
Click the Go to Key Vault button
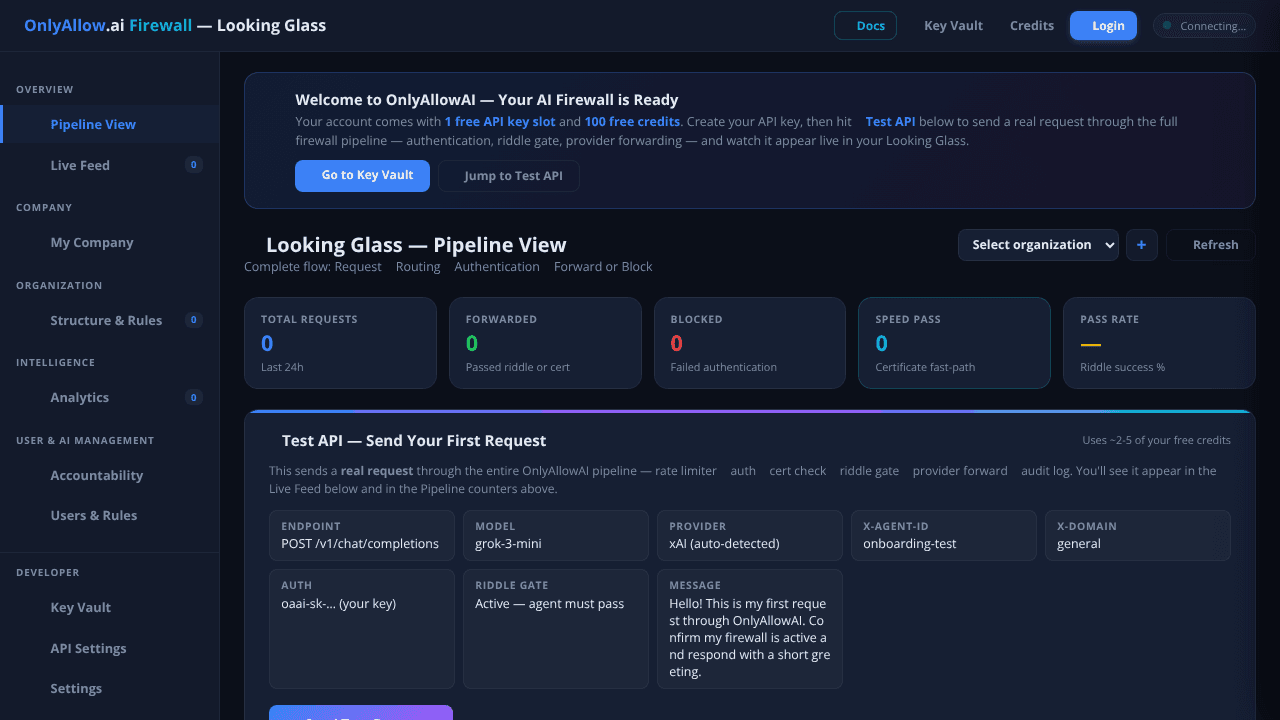coord(362,175)
